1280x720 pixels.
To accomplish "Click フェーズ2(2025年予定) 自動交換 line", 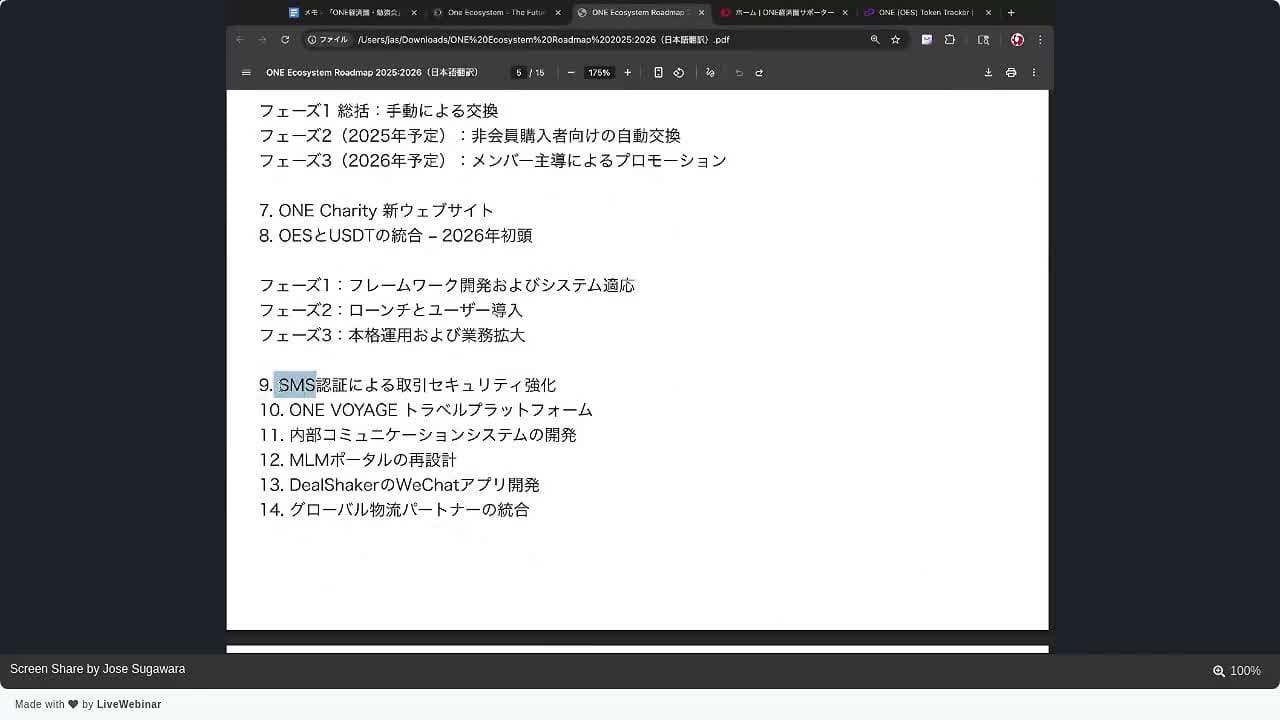I will tap(470, 136).
